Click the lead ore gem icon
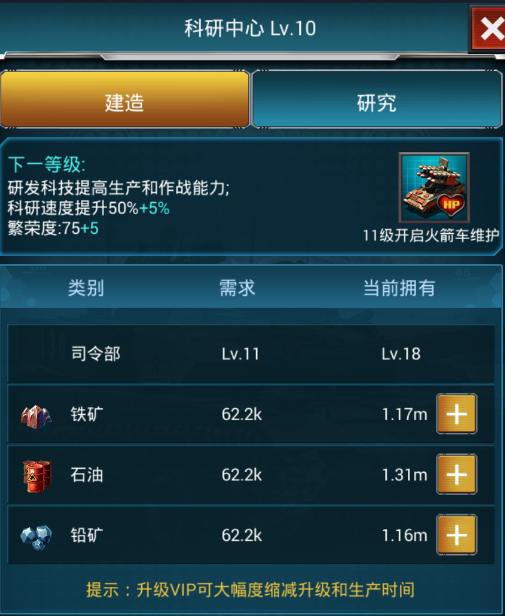 click(36, 537)
